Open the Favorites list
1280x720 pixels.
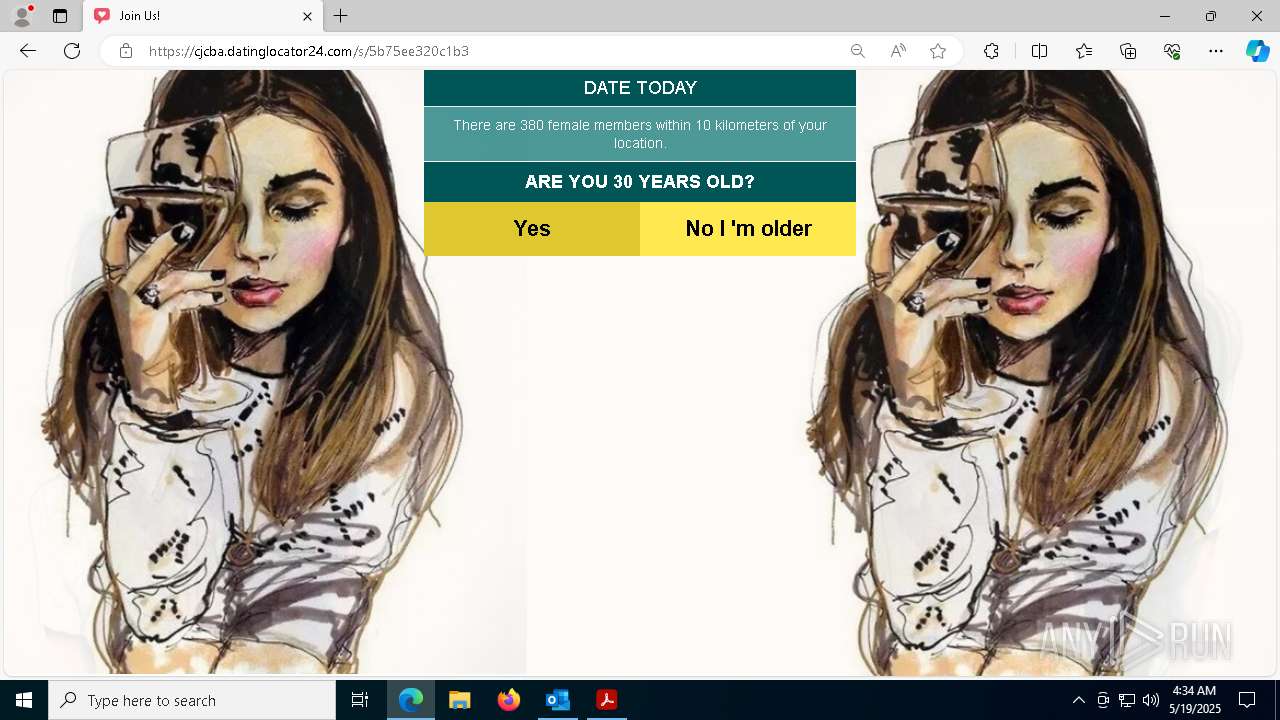1084,51
